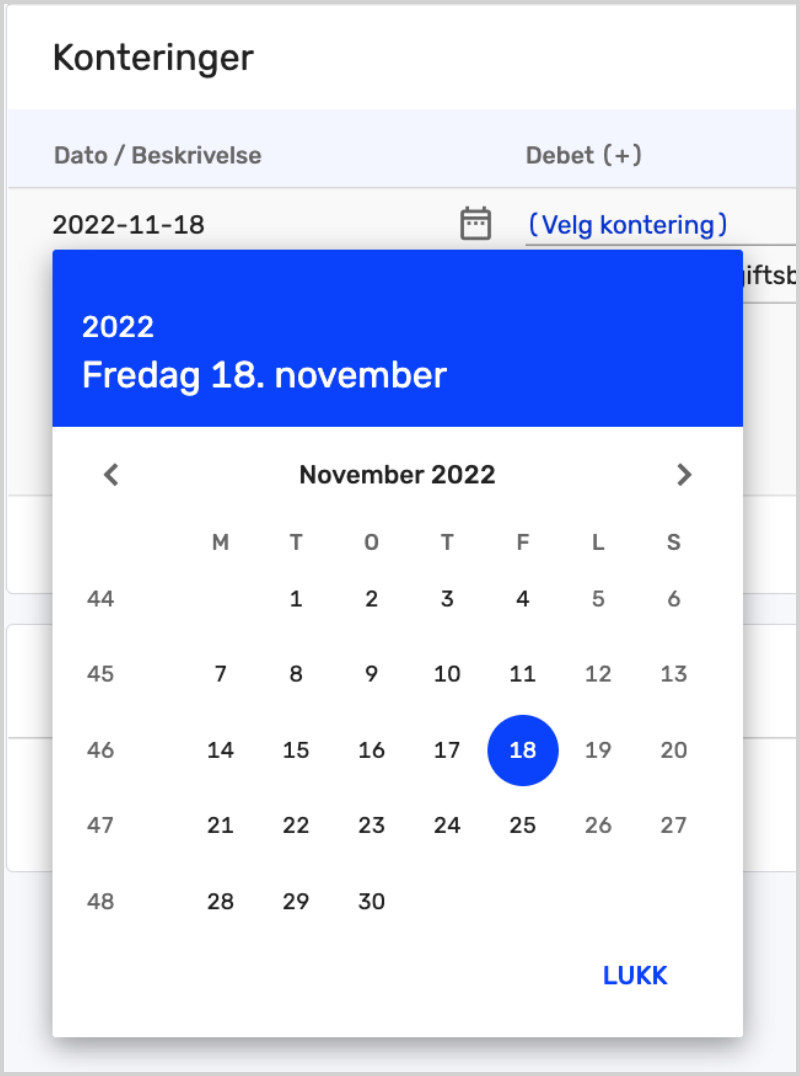Viewport: 800px width, 1076px height.
Task: Click the 'Fredag 18. november' title
Action: [264, 376]
